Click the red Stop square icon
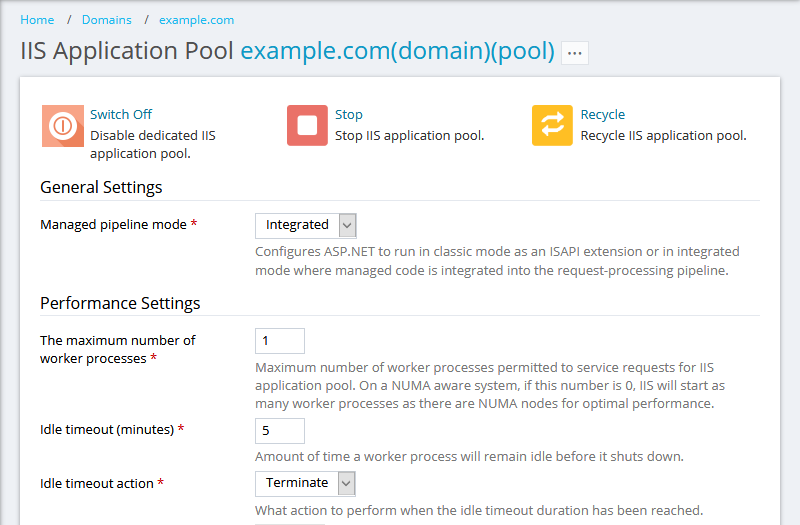 pos(307,126)
